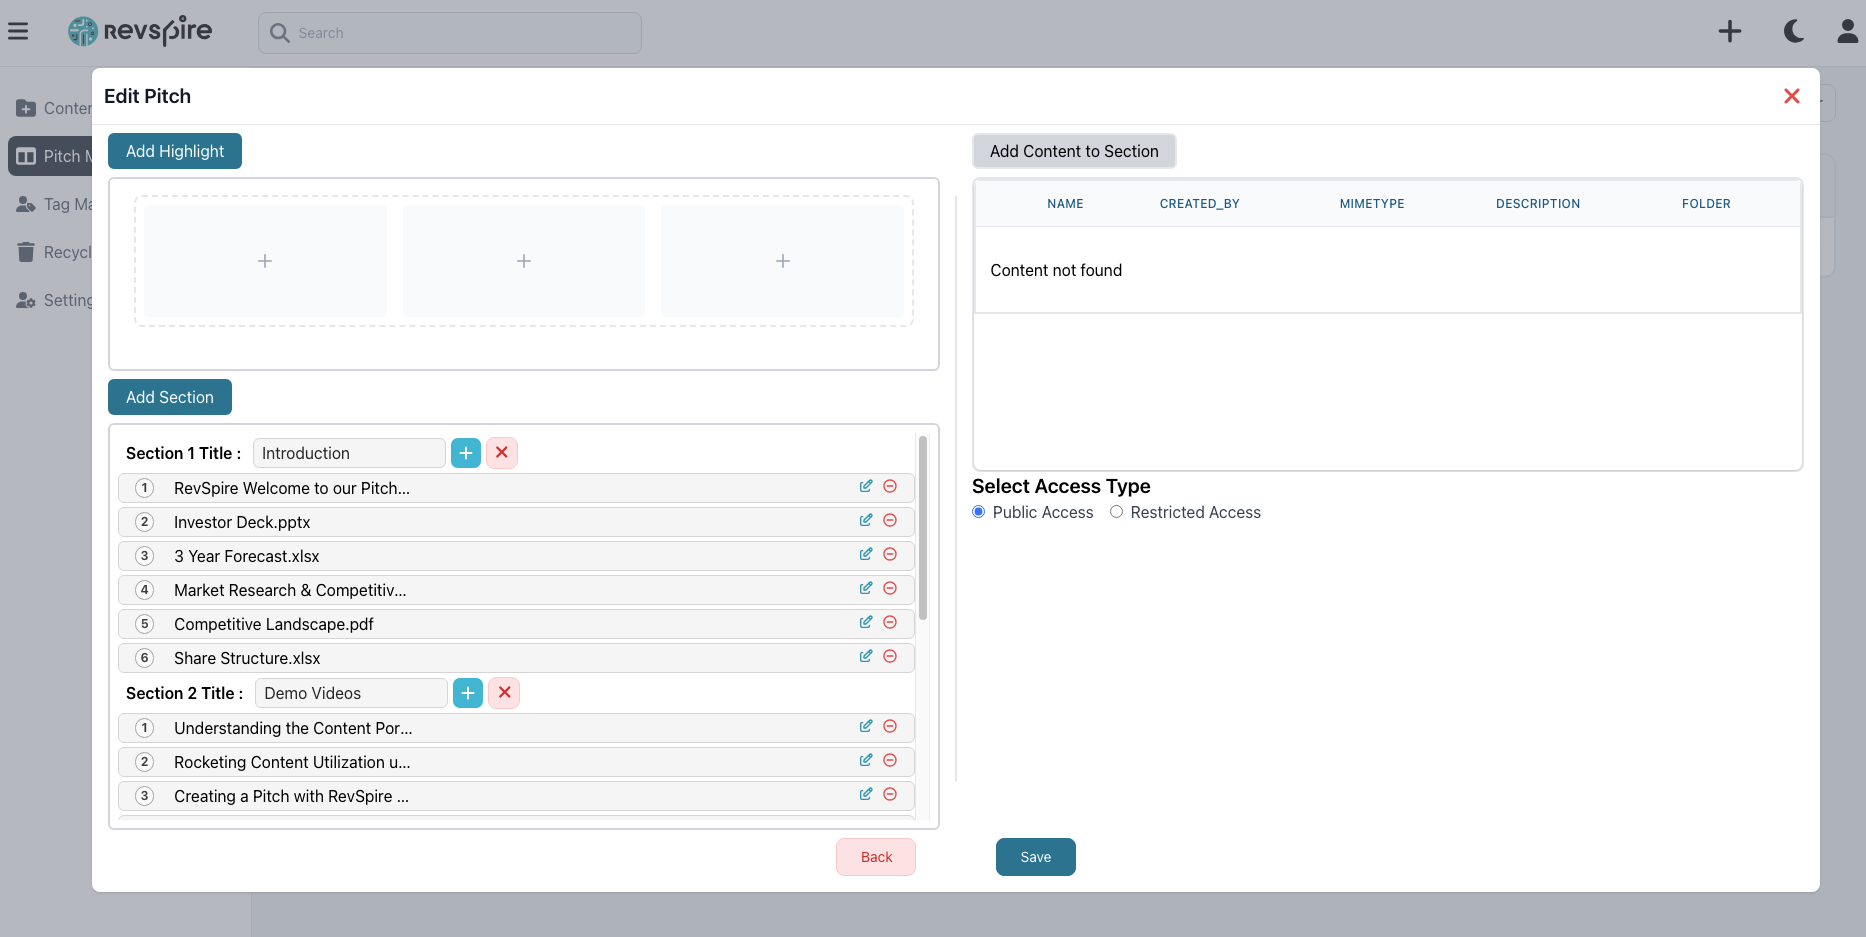
Task: Click the teal plus next to Demo Videos
Action: pos(467,692)
